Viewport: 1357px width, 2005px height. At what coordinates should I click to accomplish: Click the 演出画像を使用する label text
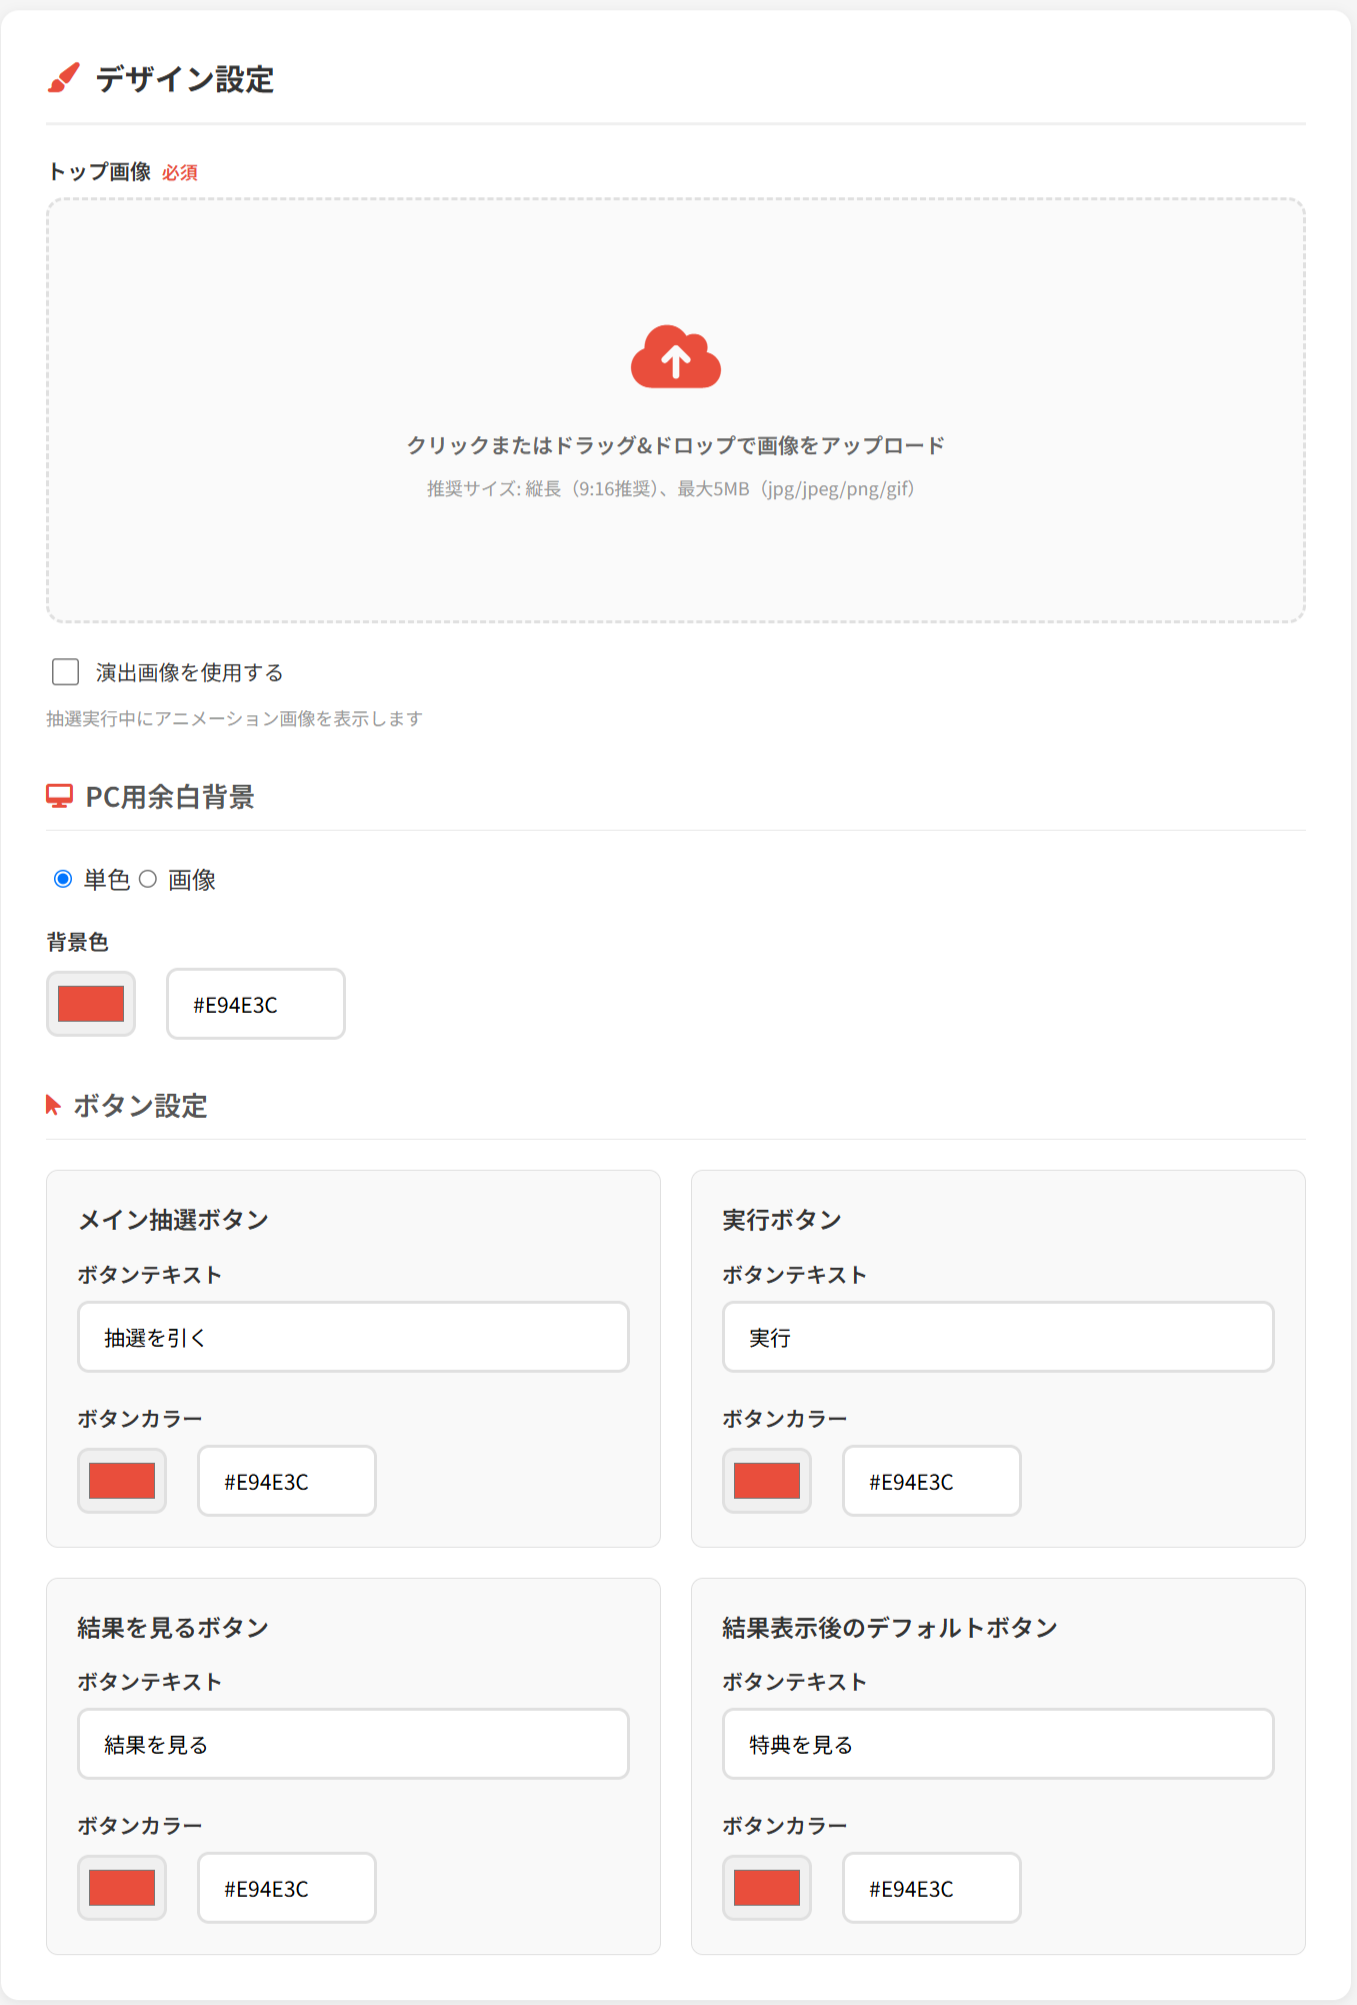[190, 672]
